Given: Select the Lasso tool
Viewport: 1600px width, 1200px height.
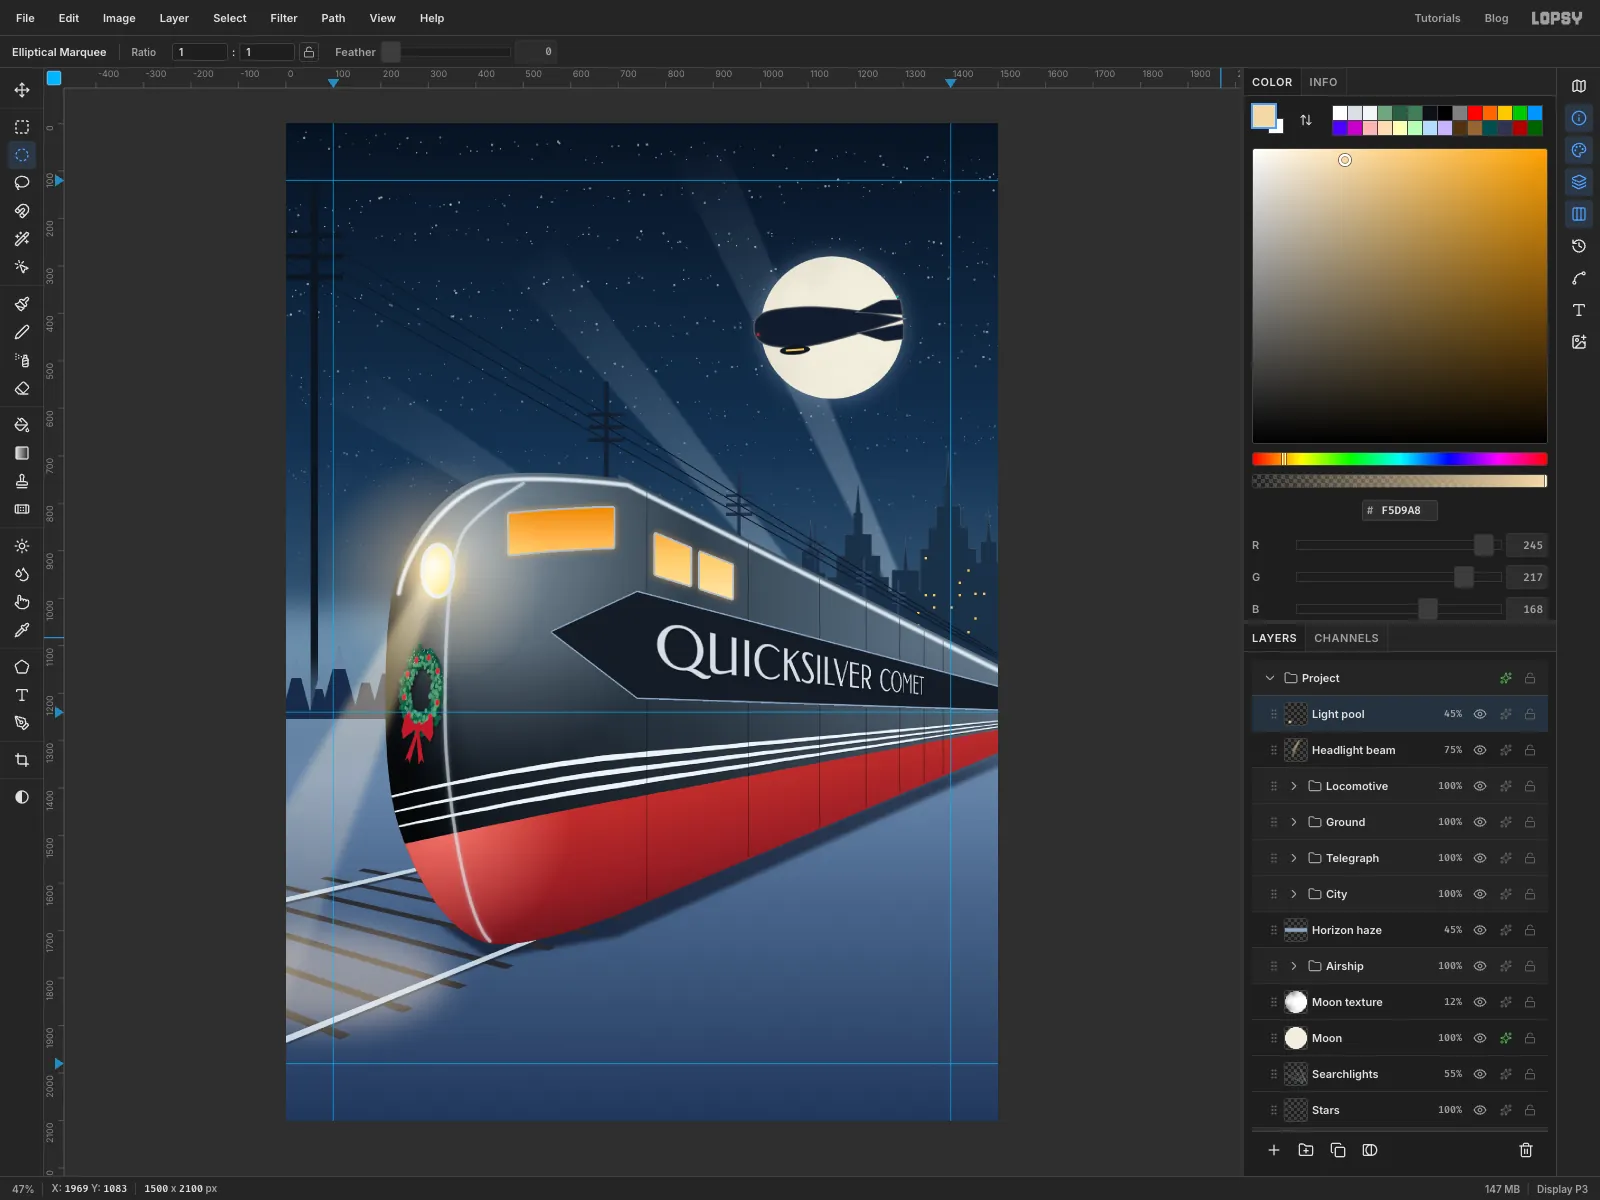Looking at the screenshot, I should (22, 183).
